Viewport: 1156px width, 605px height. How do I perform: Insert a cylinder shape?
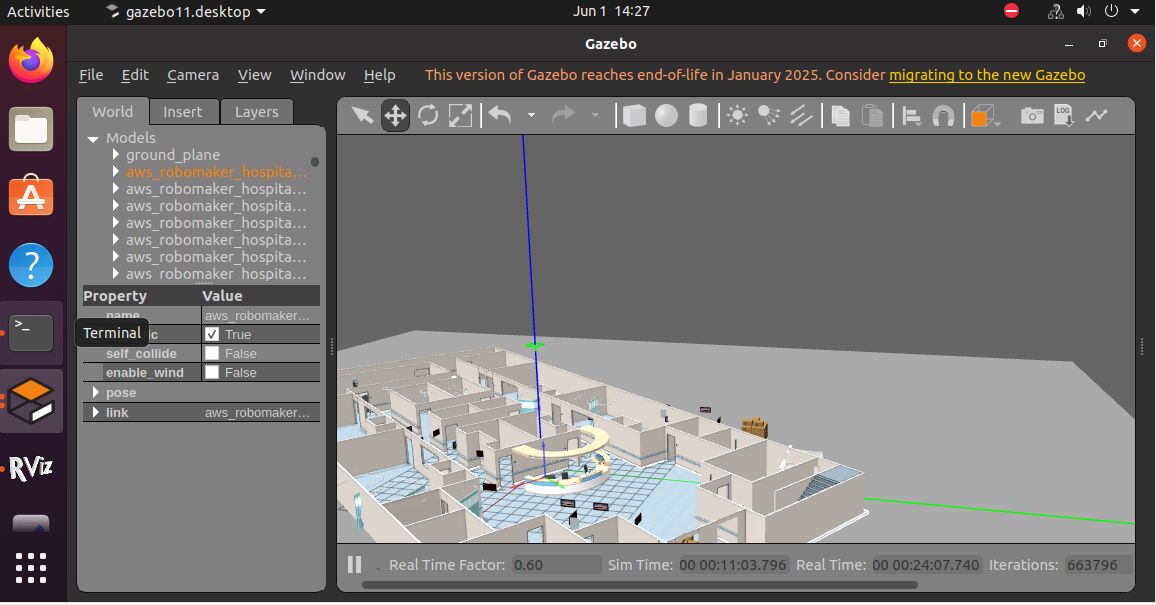698,116
